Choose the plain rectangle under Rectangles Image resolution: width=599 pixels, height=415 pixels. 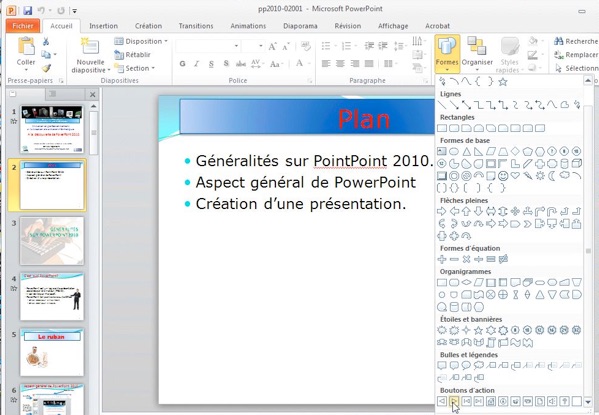tap(442, 128)
